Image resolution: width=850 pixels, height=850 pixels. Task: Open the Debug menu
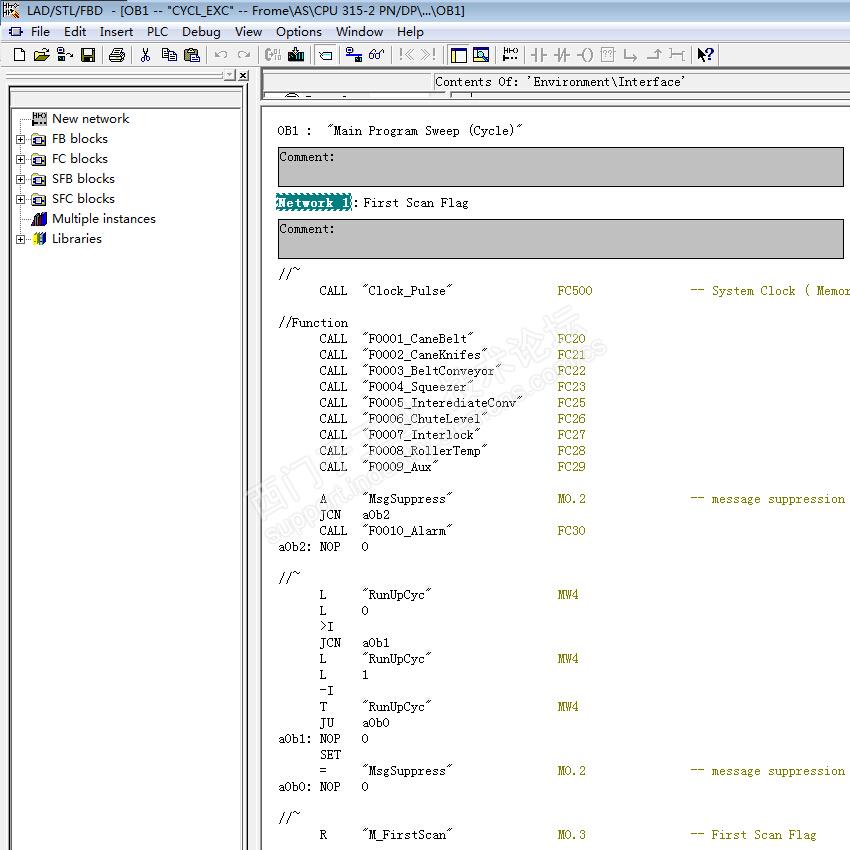(x=201, y=31)
